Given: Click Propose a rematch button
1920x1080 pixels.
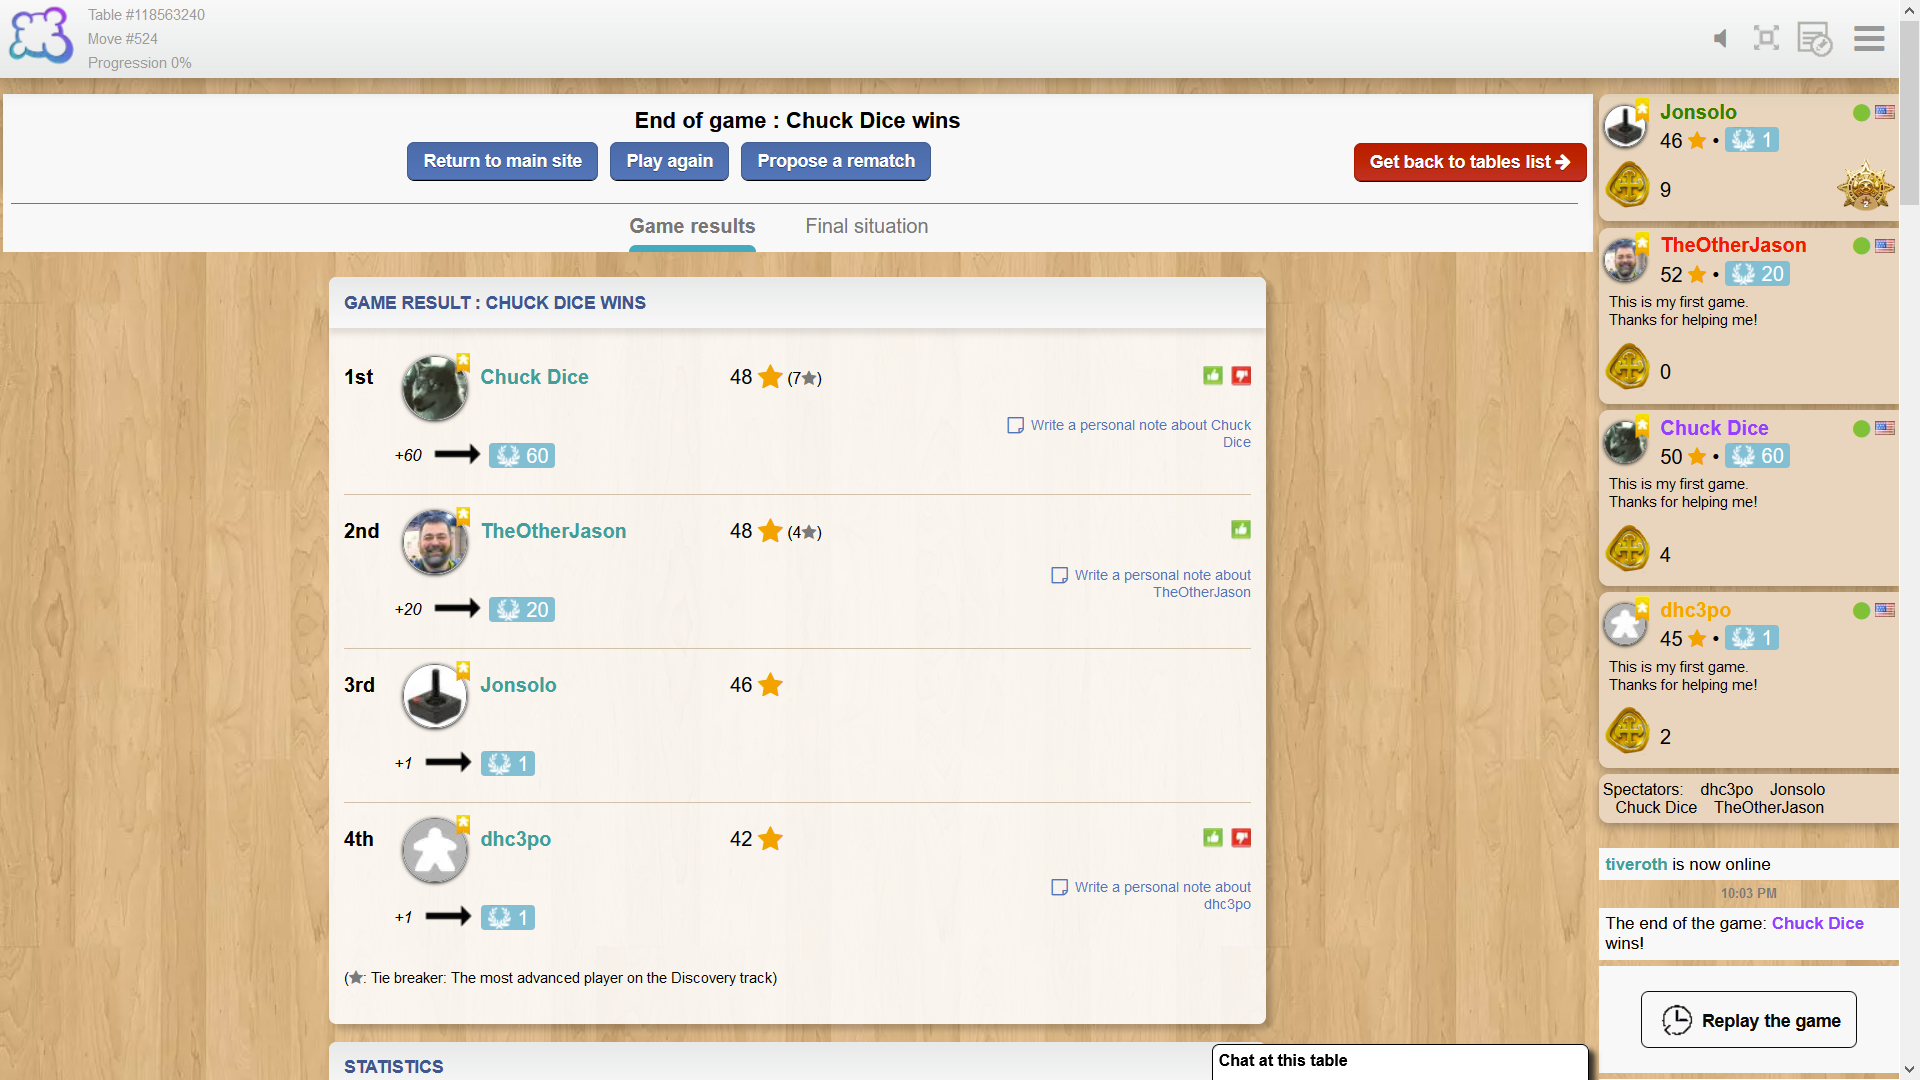Looking at the screenshot, I should pyautogui.click(x=835, y=161).
